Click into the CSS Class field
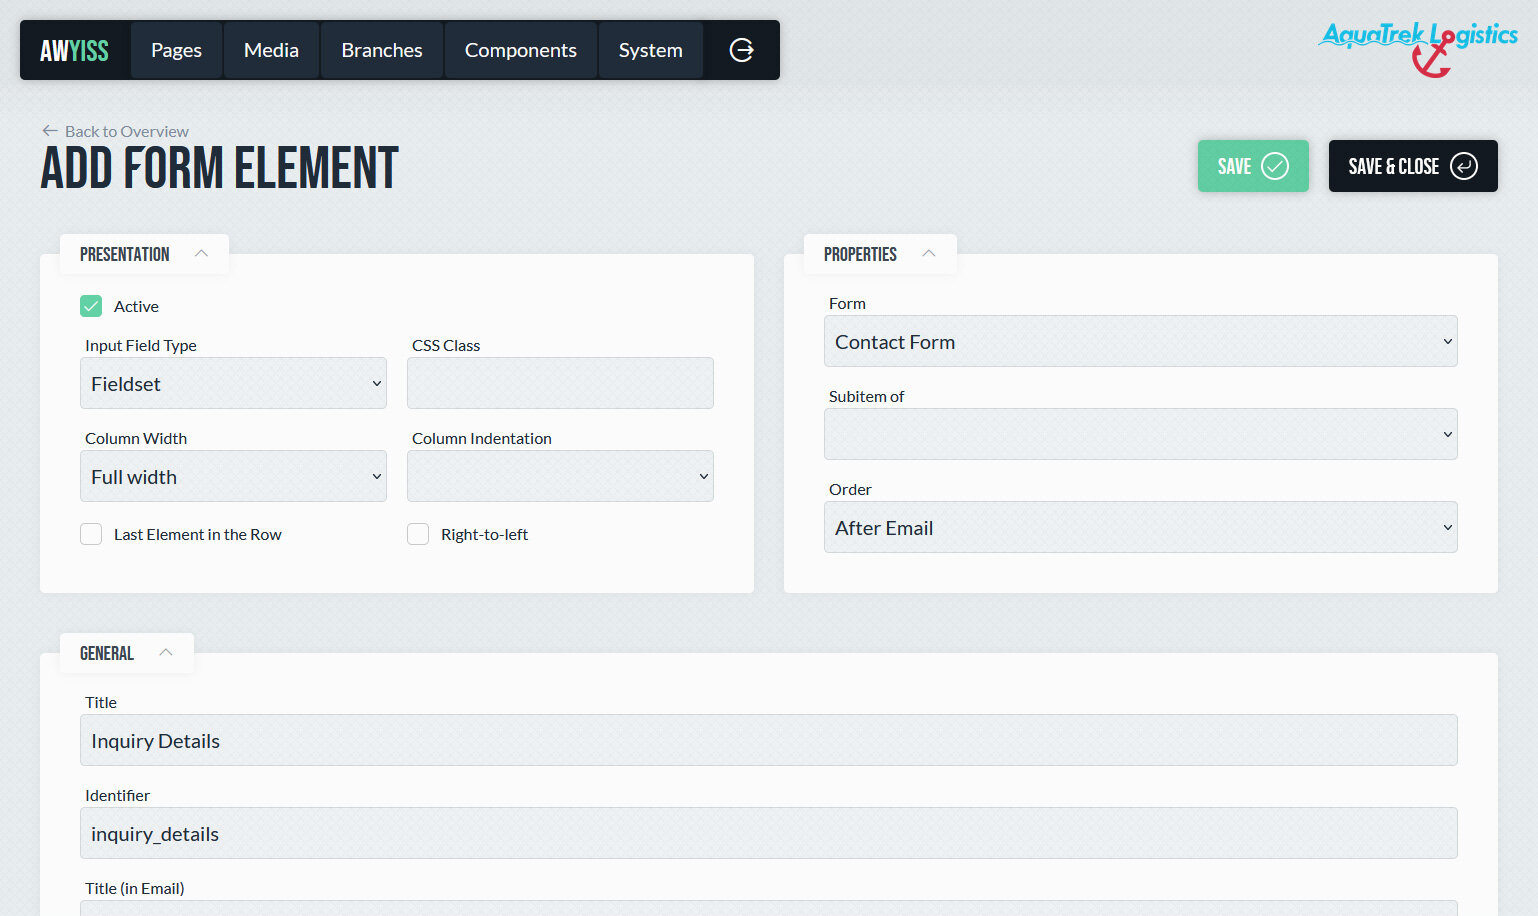 [x=560, y=384]
